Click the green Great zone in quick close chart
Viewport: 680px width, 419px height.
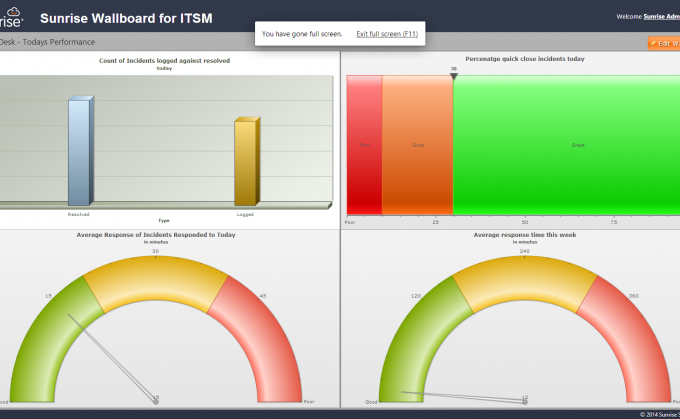566,145
